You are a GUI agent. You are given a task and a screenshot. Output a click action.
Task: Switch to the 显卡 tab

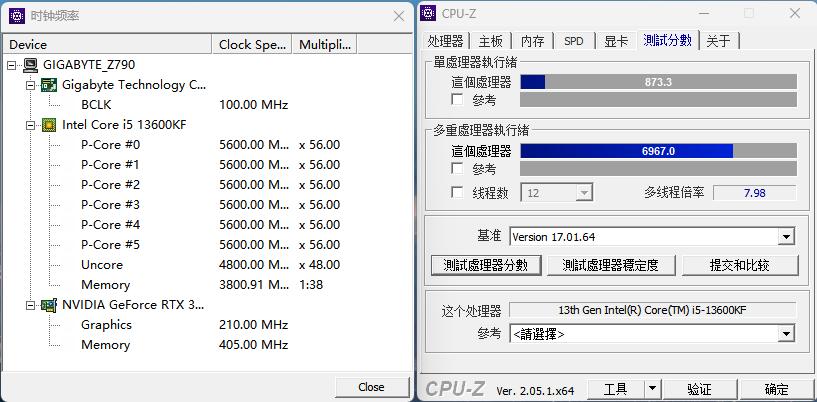pyautogui.click(x=616, y=41)
